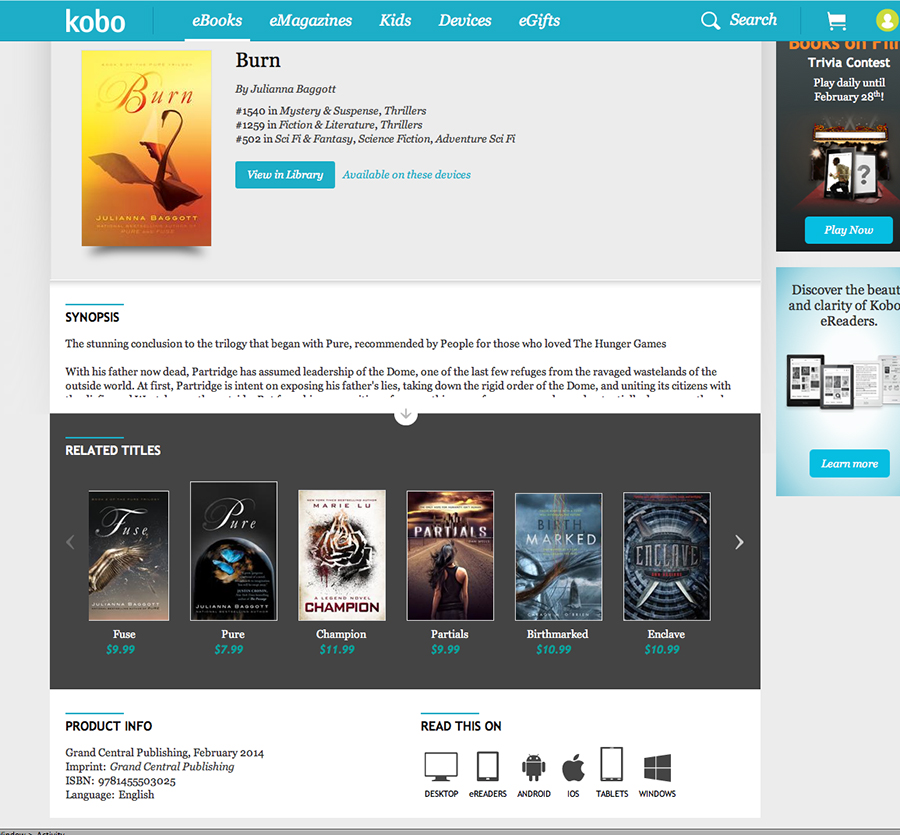The width and height of the screenshot is (900, 835).
Task: Open the Kids section
Action: (x=395, y=21)
